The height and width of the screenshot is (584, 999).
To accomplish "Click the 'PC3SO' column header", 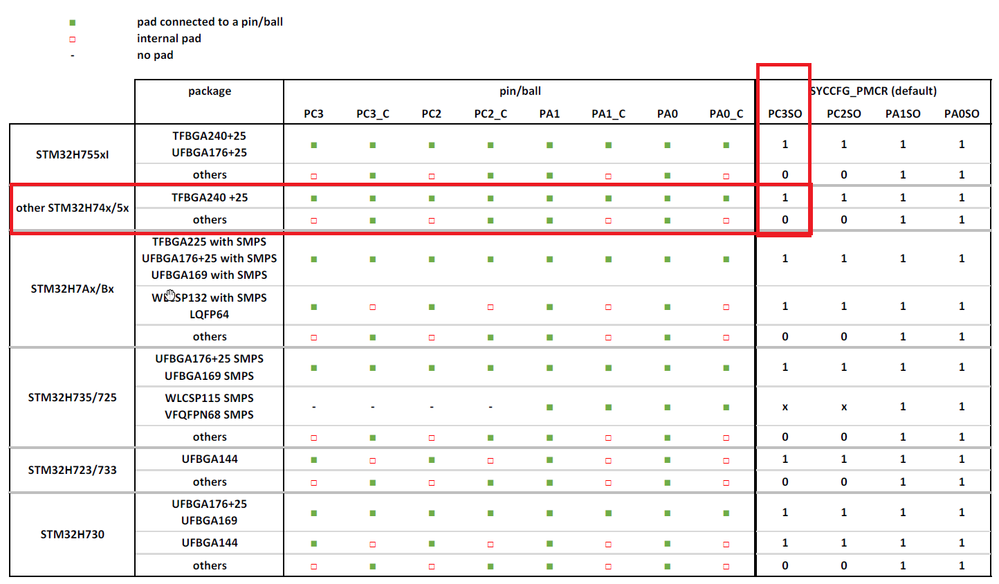I will tap(785, 114).
